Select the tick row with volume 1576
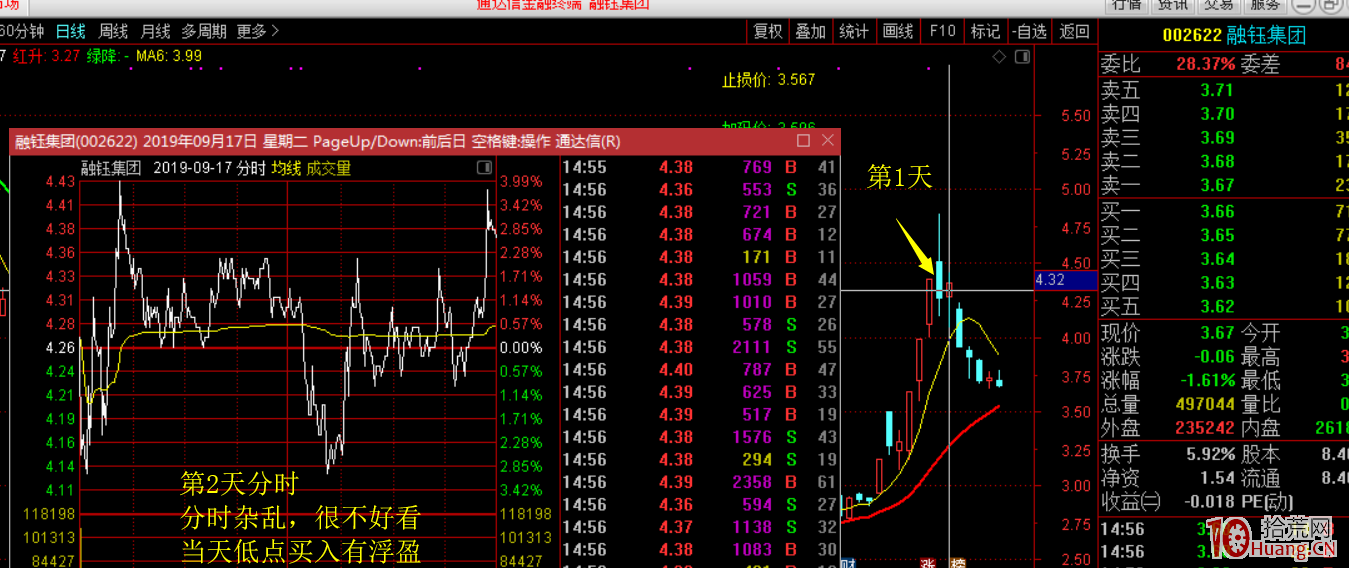 point(699,437)
